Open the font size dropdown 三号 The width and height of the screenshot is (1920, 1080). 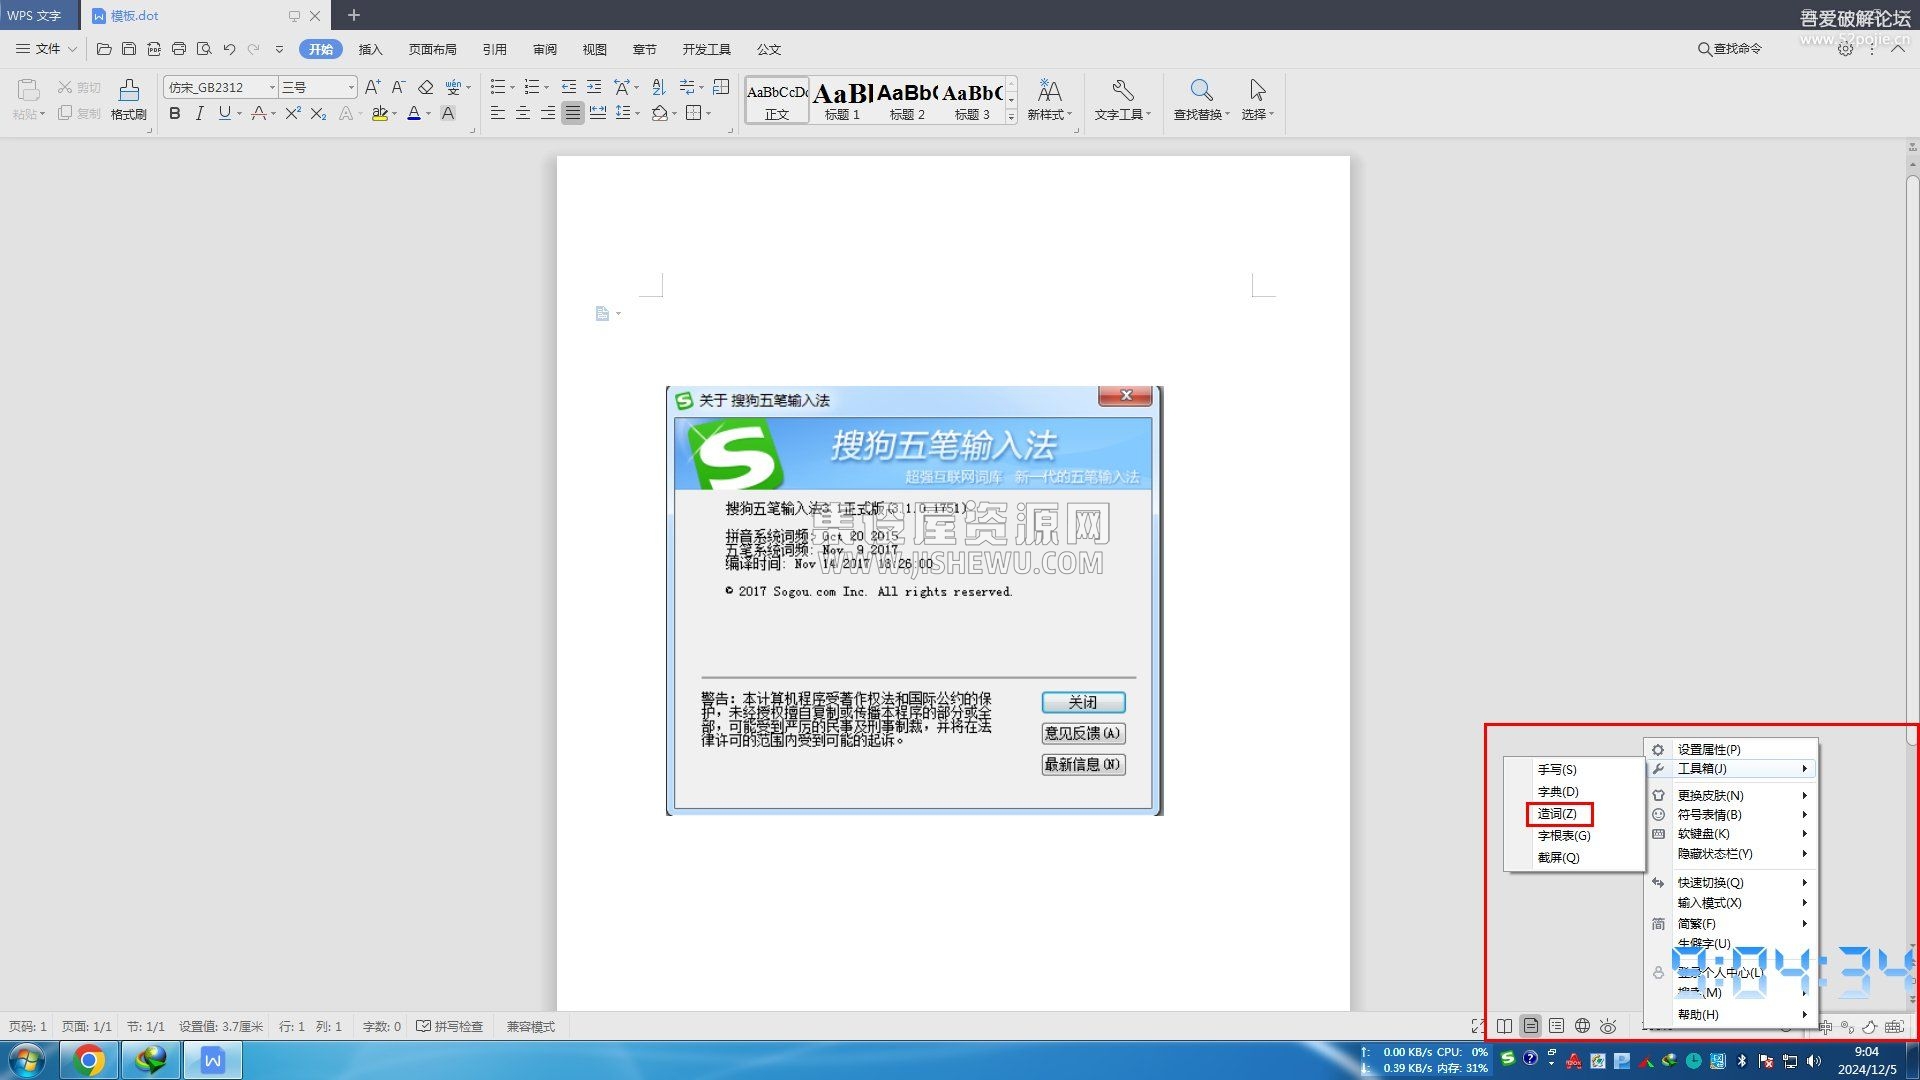click(x=350, y=87)
